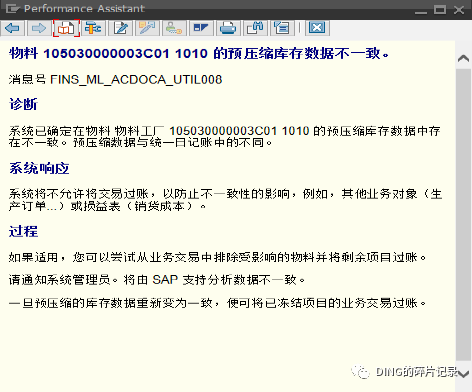Go back with the left arrow icon

point(13,28)
